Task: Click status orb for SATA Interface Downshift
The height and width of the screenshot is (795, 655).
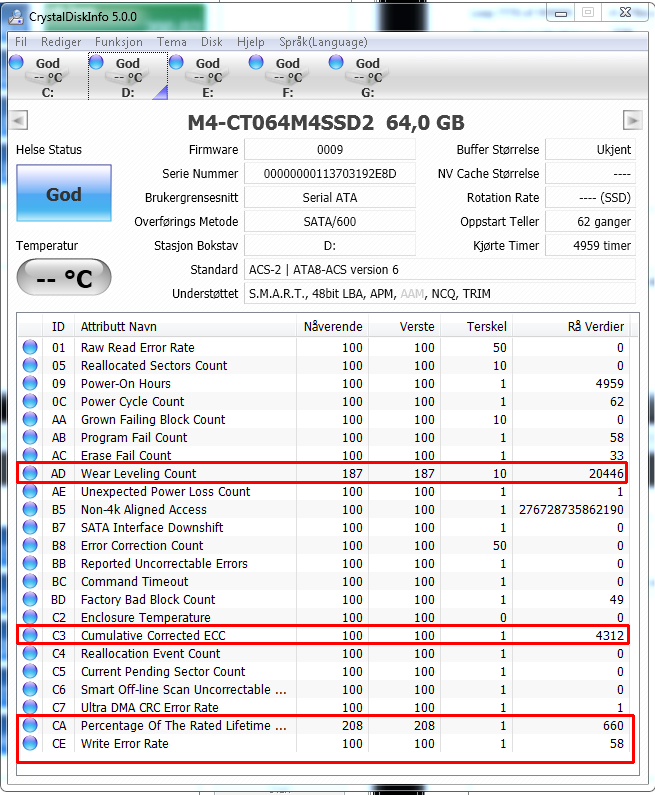Action: (x=30, y=527)
